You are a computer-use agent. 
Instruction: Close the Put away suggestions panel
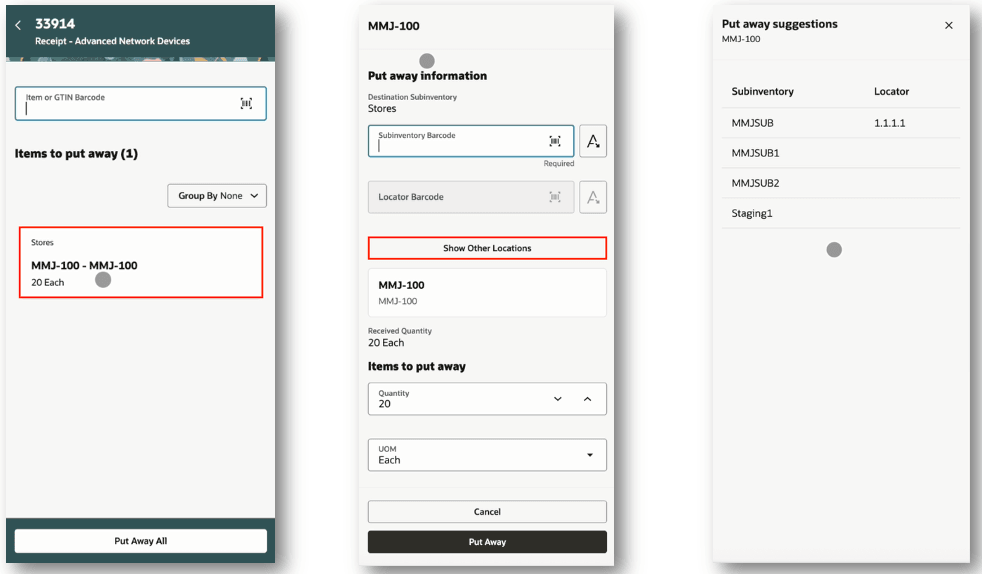(x=949, y=25)
